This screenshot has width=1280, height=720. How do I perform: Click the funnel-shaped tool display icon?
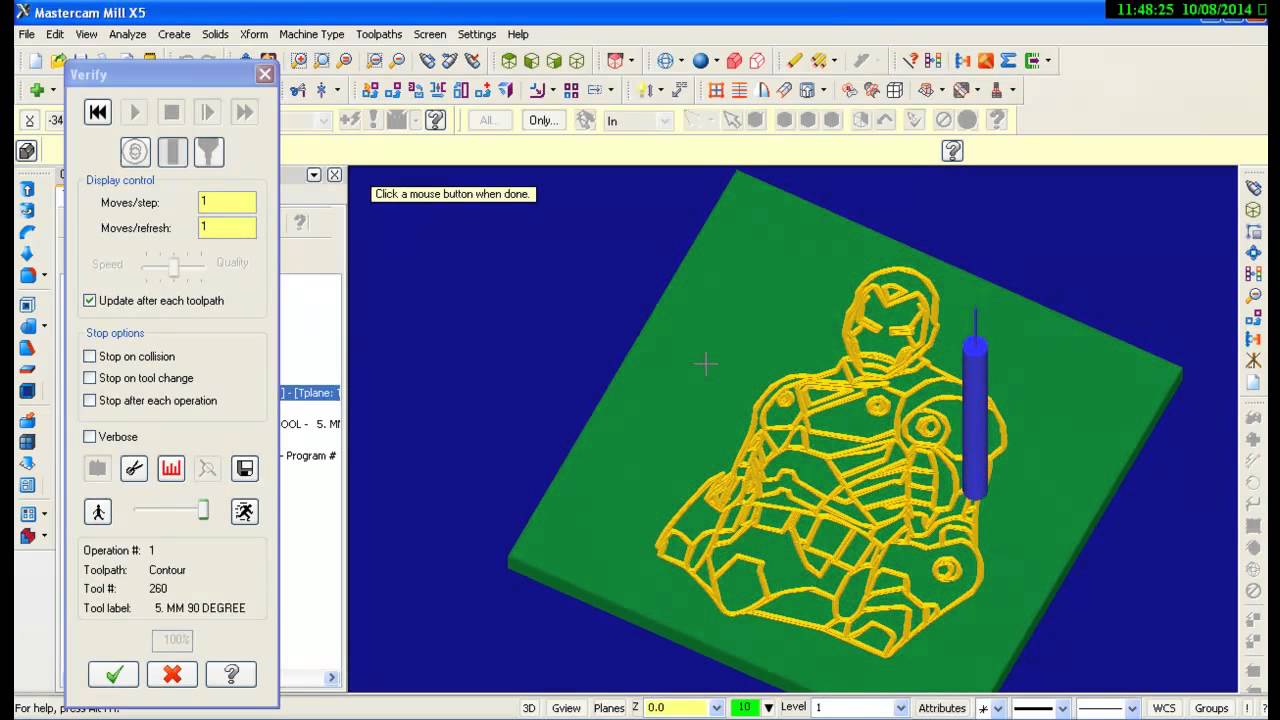tap(209, 152)
